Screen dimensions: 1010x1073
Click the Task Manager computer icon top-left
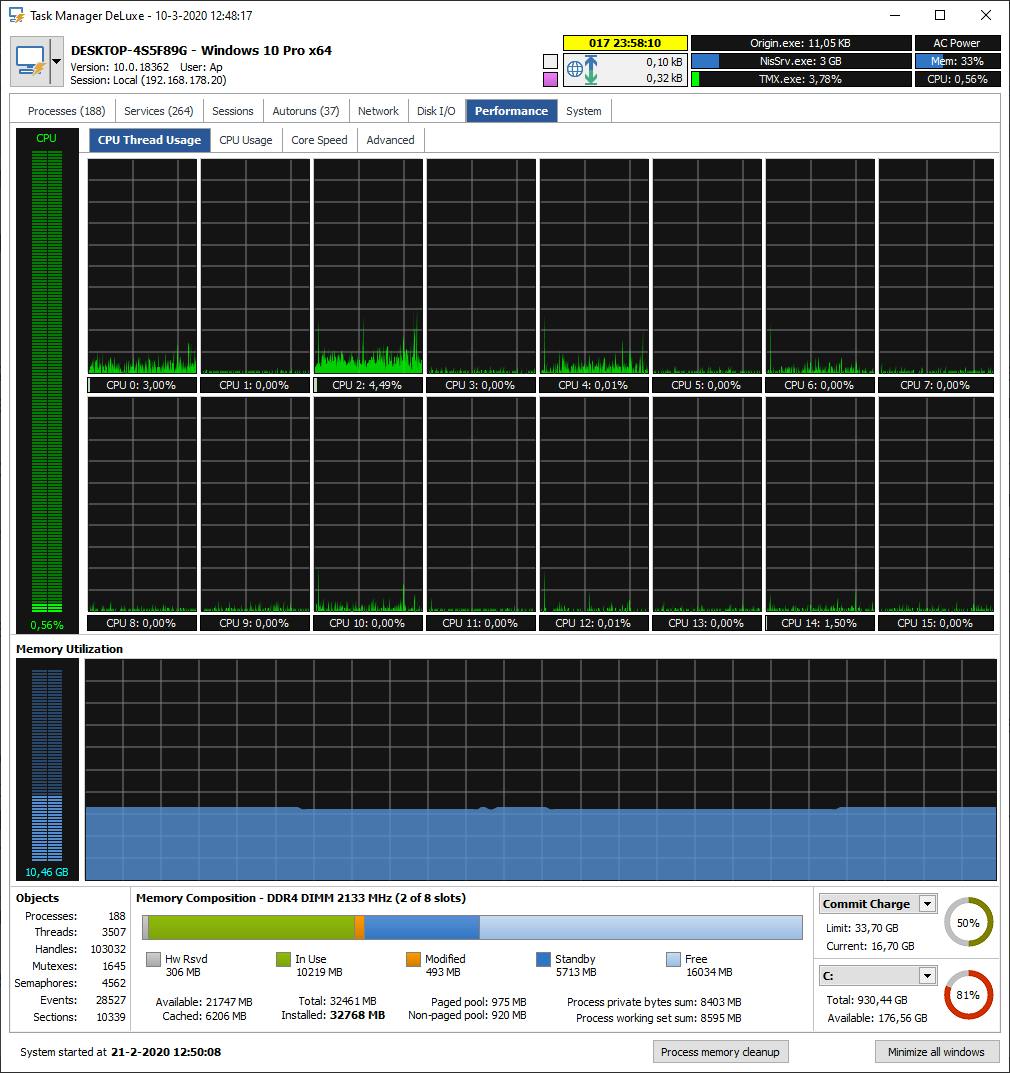click(31, 59)
